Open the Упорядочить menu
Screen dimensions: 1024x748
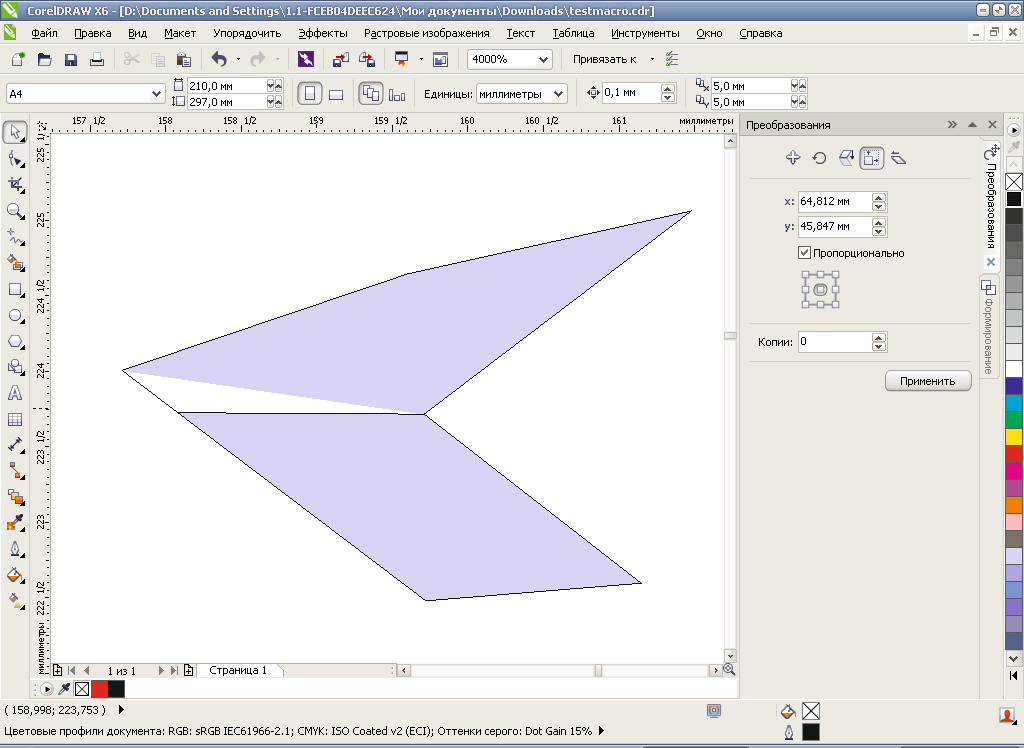point(247,33)
